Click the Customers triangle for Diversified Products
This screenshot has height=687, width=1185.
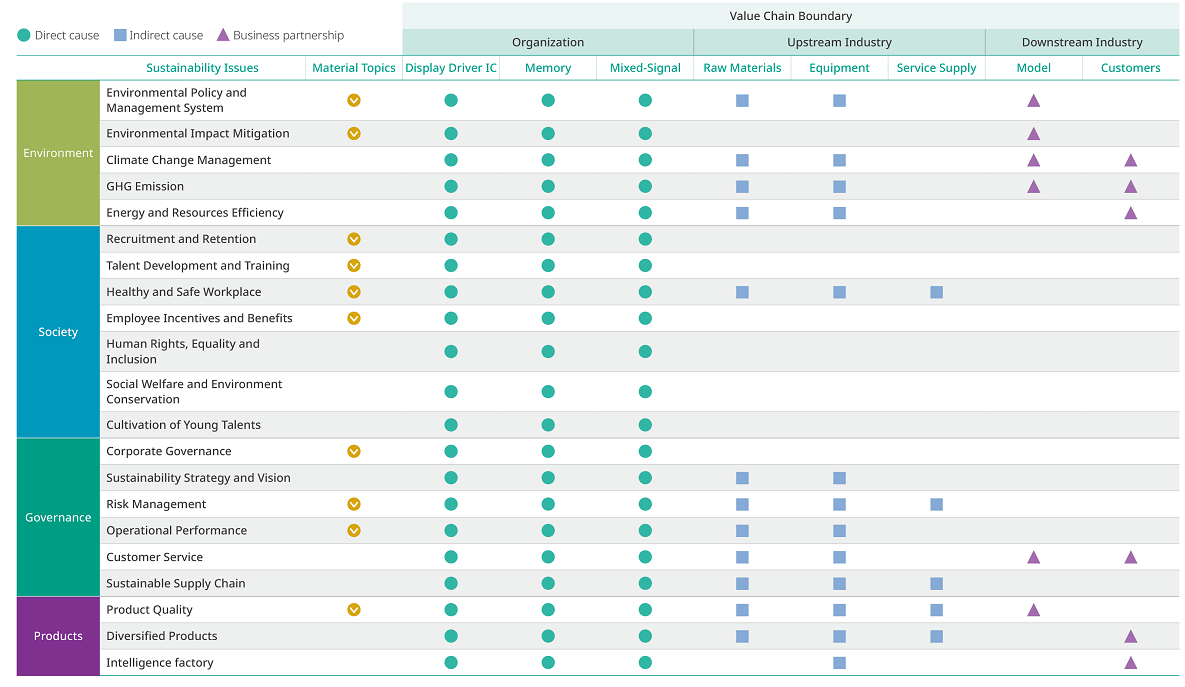[1131, 636]
